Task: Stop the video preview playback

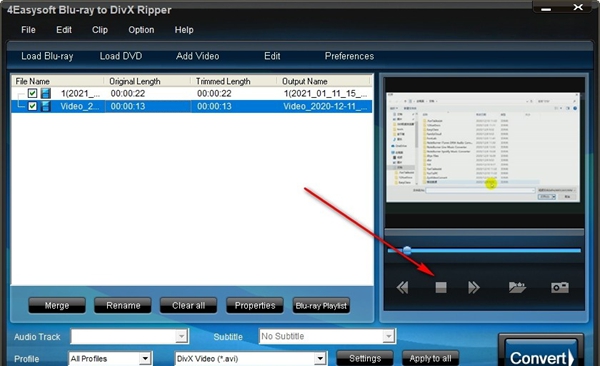Action: (441, 287)
